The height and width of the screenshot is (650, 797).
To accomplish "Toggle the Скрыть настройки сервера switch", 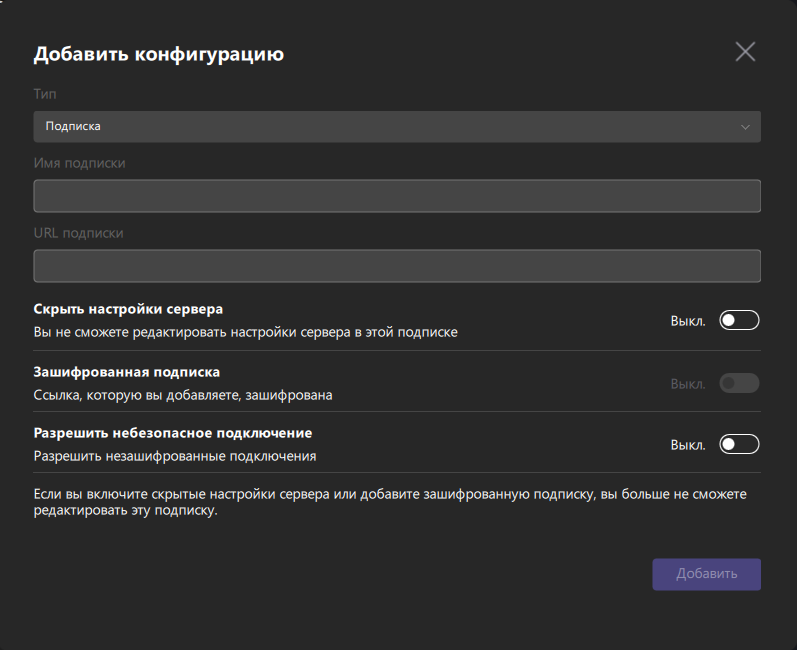I will click(x=739, y=320).
